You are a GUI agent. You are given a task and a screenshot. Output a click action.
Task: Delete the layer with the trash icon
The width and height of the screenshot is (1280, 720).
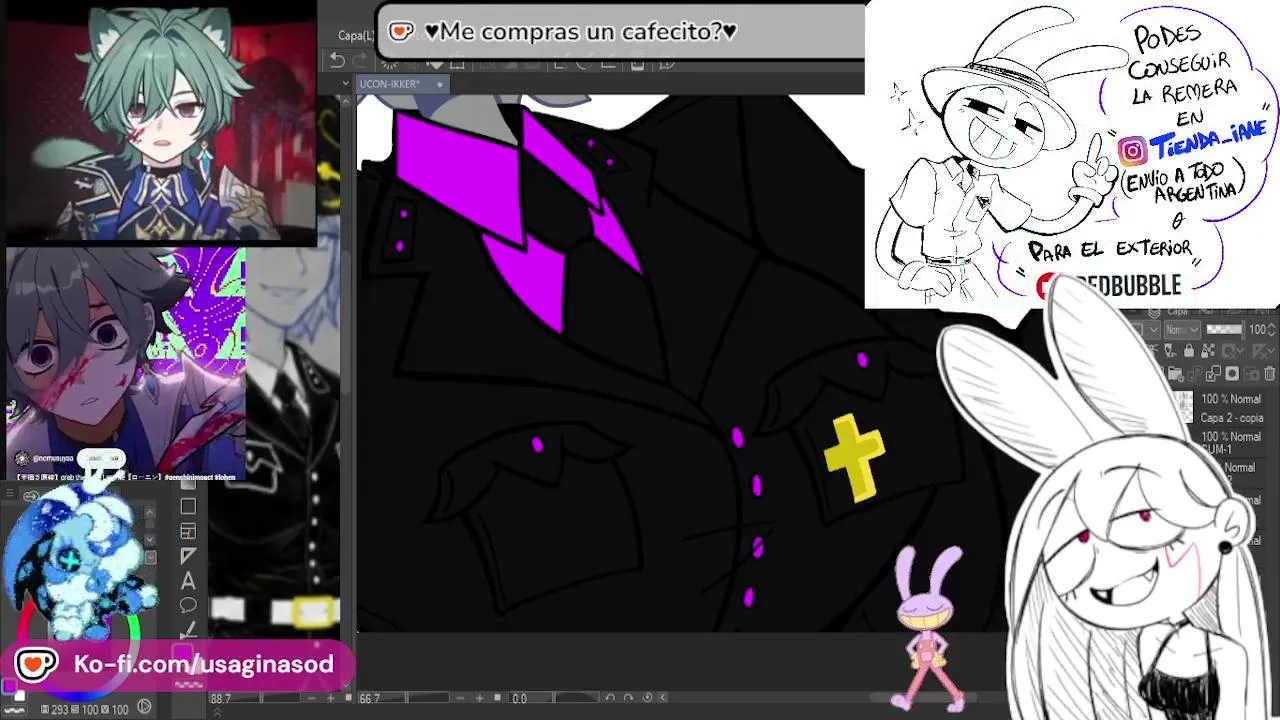[1270, 373]
